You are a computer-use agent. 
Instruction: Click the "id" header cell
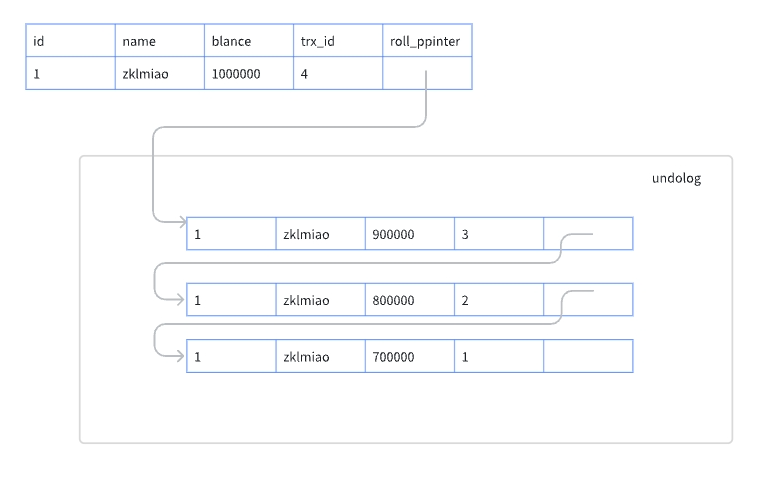point(70,41)
